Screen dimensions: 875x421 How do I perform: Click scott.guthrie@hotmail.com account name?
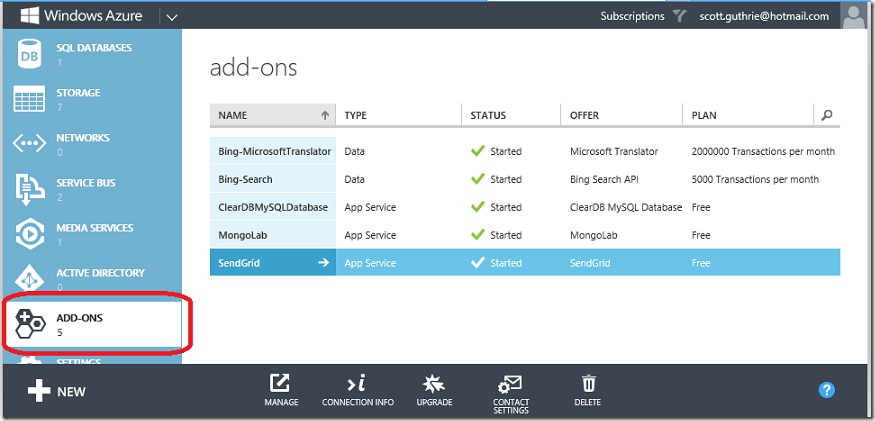764,16
